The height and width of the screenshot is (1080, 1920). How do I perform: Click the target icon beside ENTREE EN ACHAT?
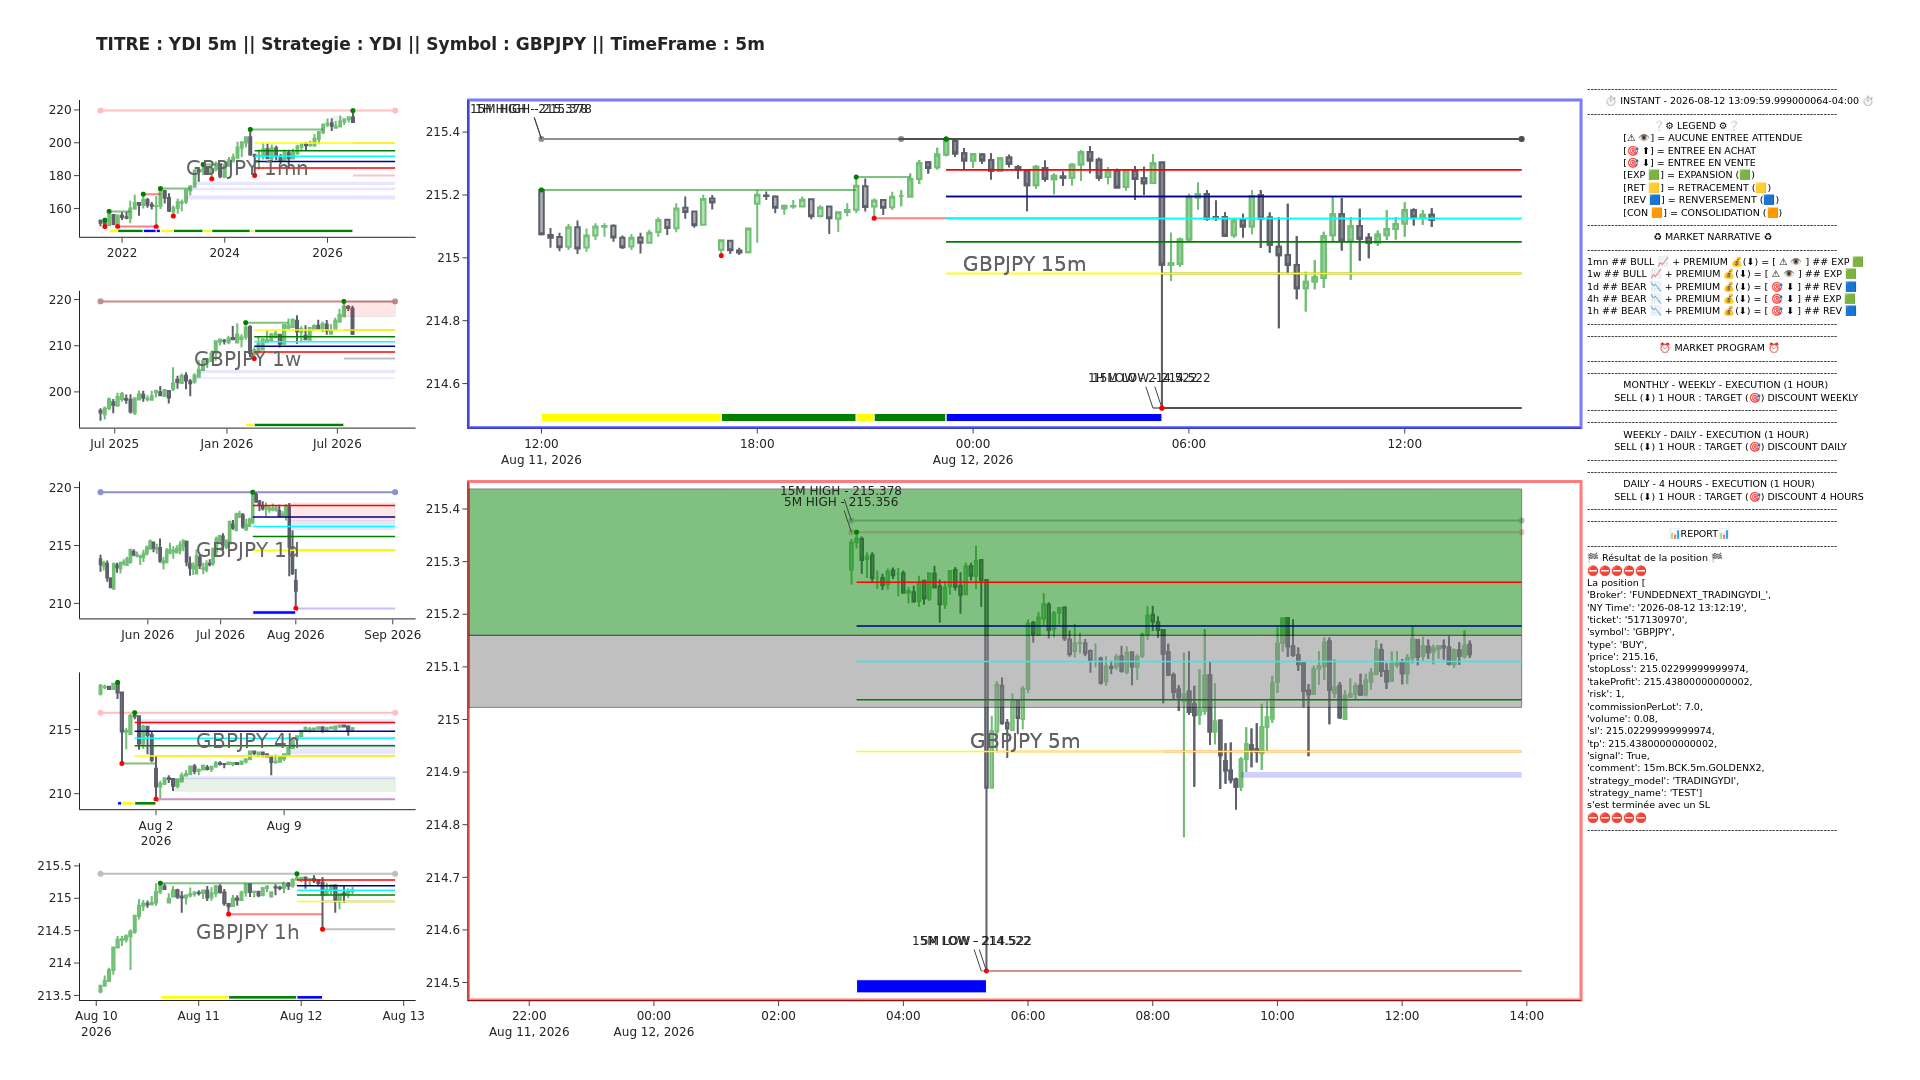[1632, 151]
